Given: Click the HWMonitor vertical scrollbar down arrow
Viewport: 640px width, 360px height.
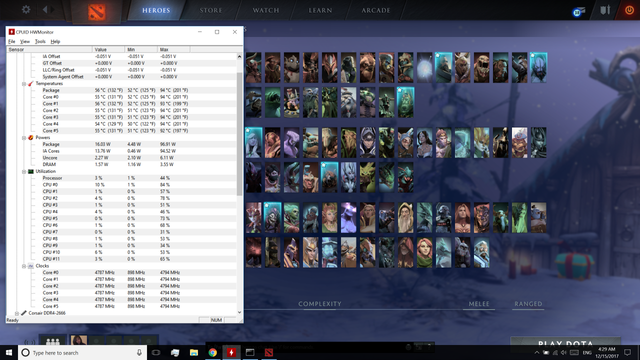Looking at the screenshot, I should click(x=239, y=313).
